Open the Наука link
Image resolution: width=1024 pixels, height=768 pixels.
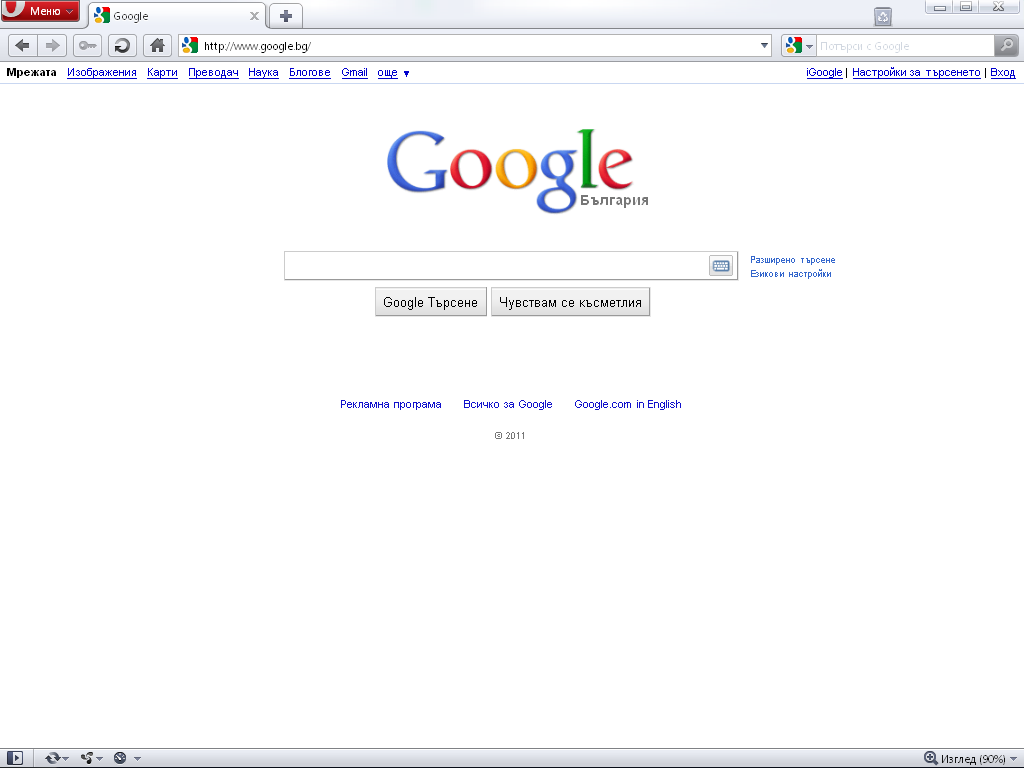tap(263, 72)
